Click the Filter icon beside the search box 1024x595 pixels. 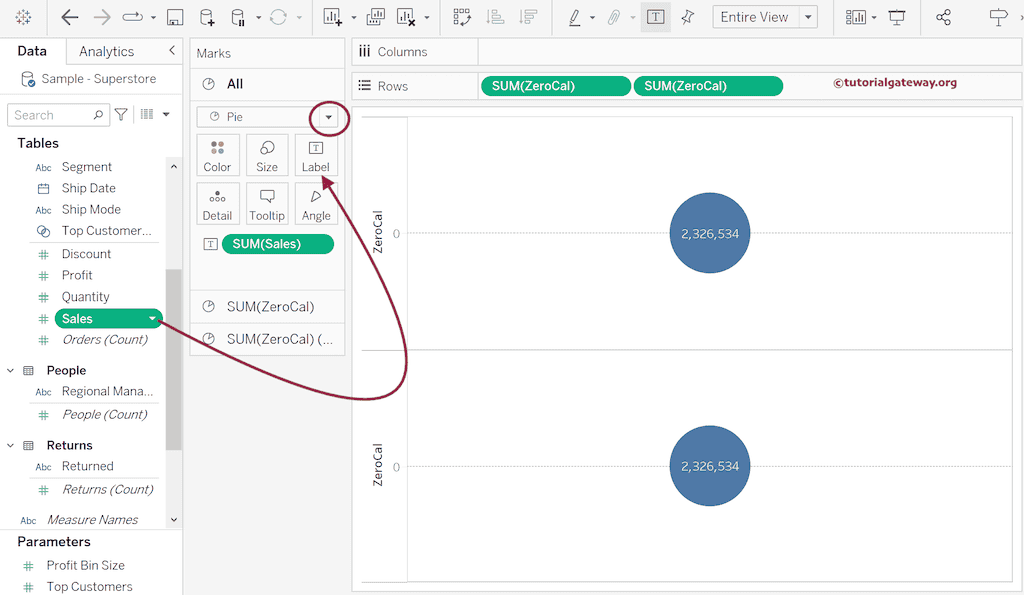click(x=121, y=115)
